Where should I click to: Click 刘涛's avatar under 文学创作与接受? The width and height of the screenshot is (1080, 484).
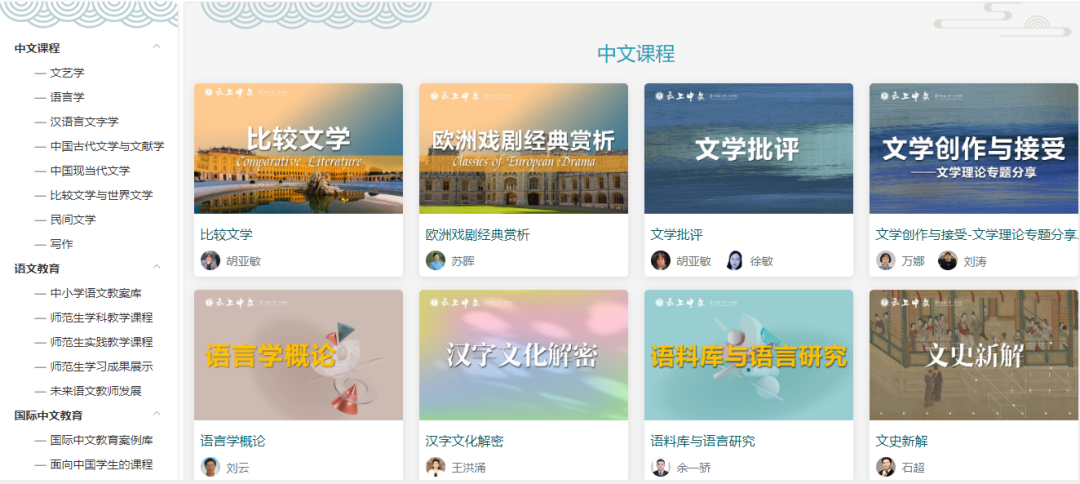tap(948, 260)
